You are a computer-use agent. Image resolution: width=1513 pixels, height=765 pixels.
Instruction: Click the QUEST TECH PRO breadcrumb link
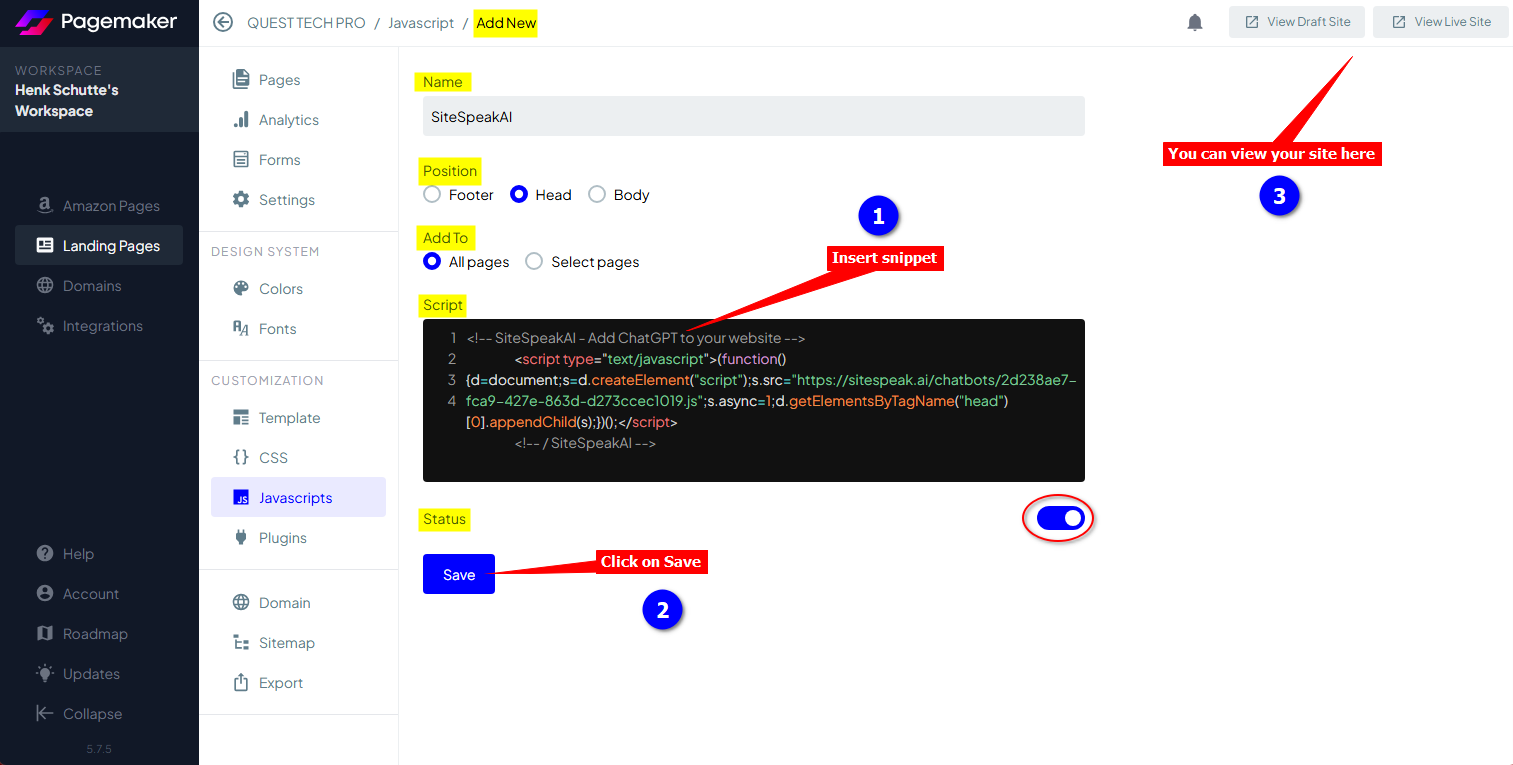(306, 23)
